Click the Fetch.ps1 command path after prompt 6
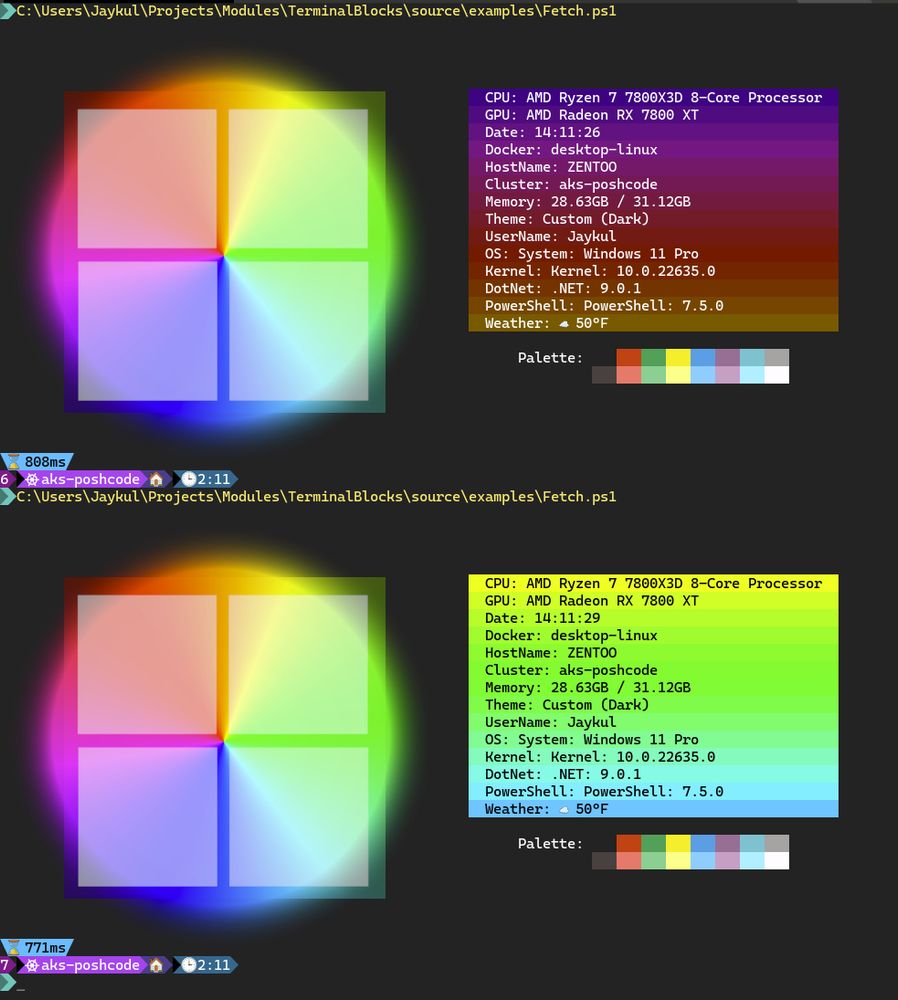The image size is (898, 1000). pyautogui.click(x=316, y=497)
